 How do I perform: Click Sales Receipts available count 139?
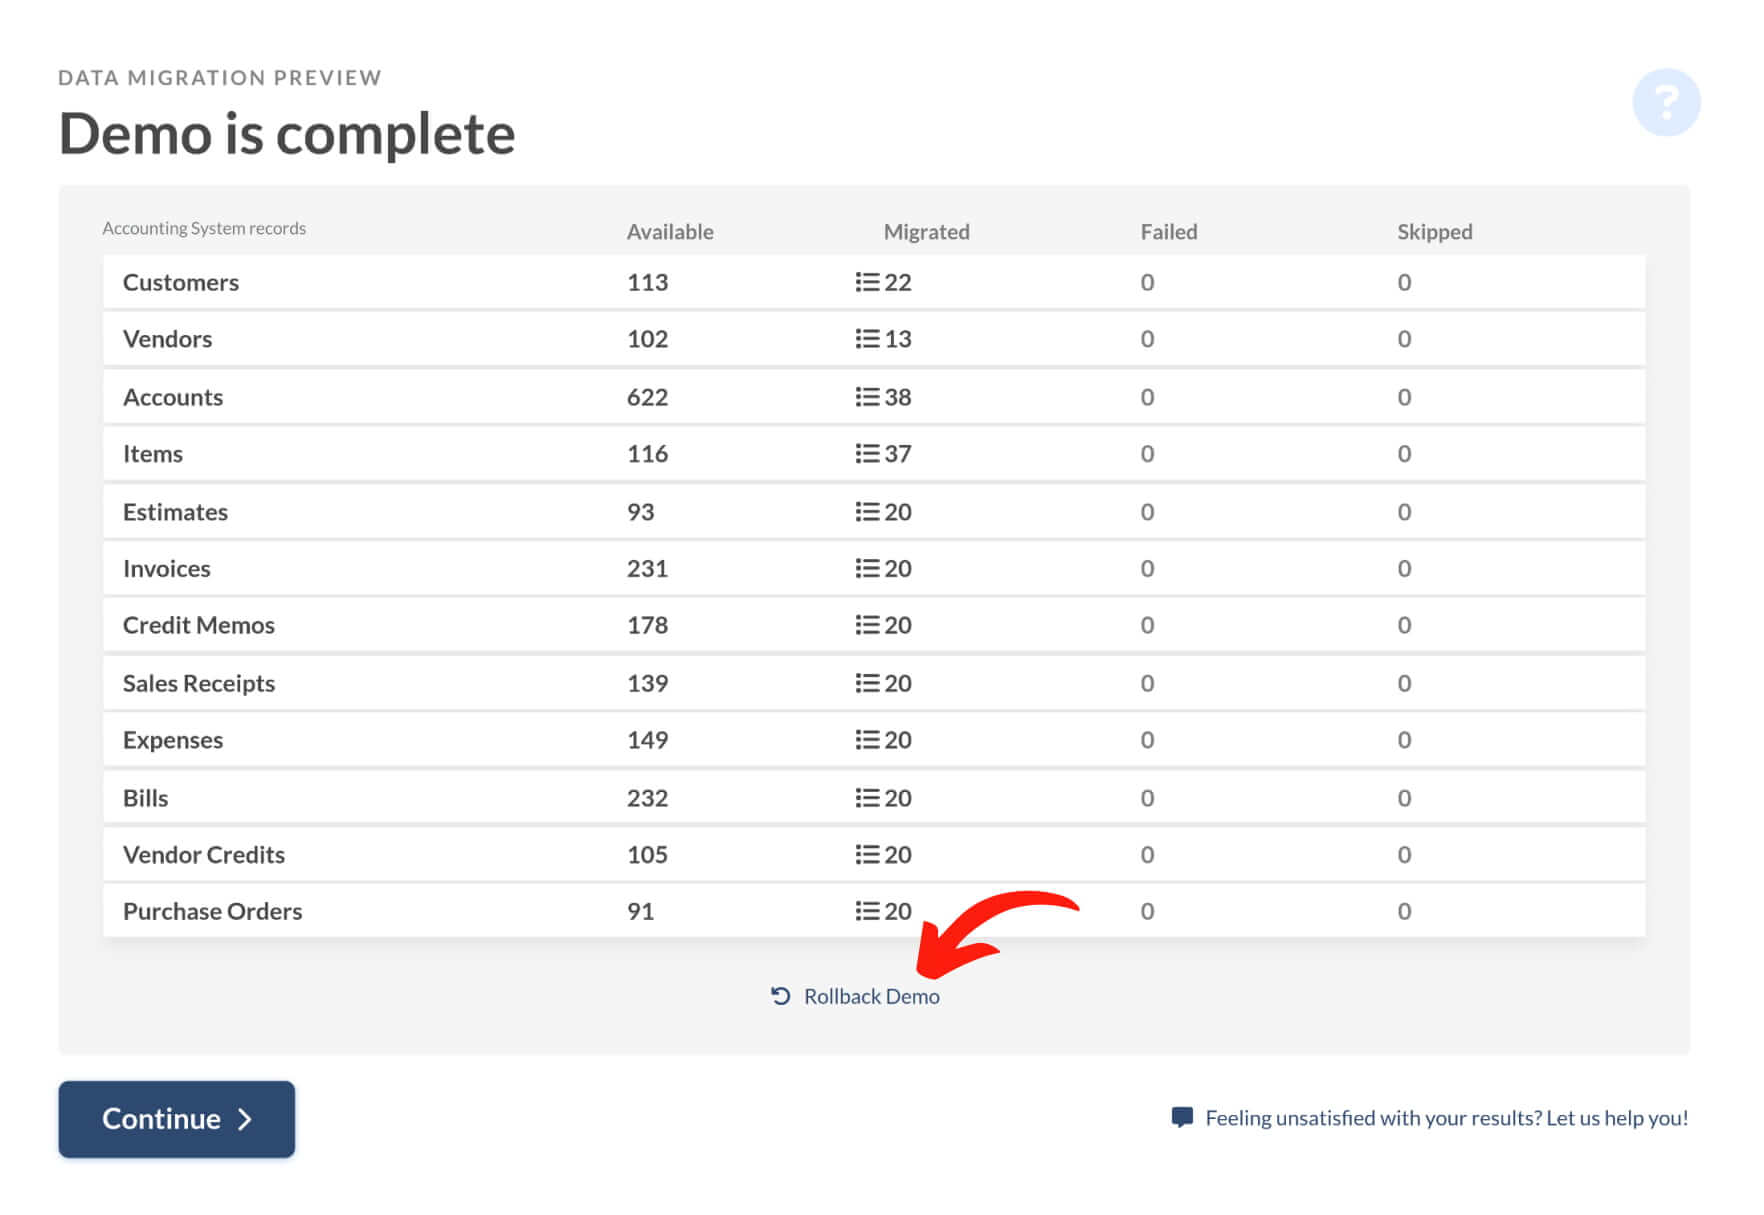click(647, 683)
